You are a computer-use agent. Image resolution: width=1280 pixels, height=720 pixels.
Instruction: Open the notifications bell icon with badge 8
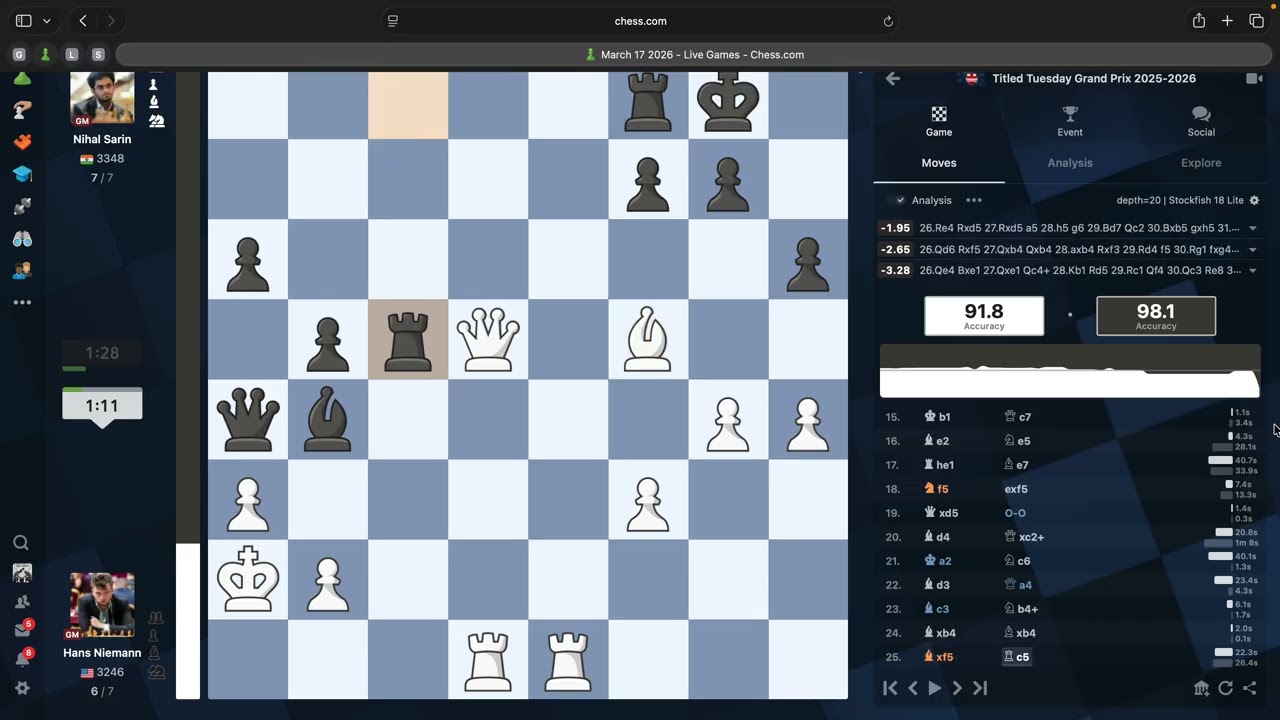(22, 659)
